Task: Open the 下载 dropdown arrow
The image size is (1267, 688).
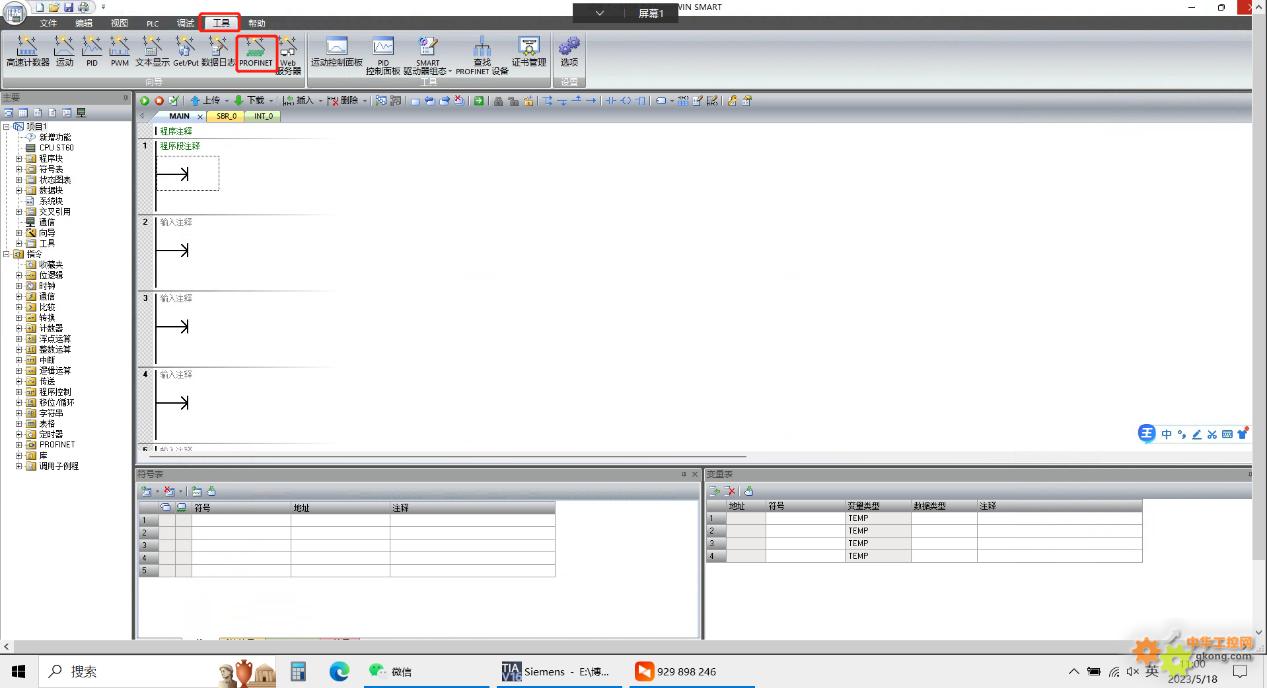Action: tap(271, 101)
